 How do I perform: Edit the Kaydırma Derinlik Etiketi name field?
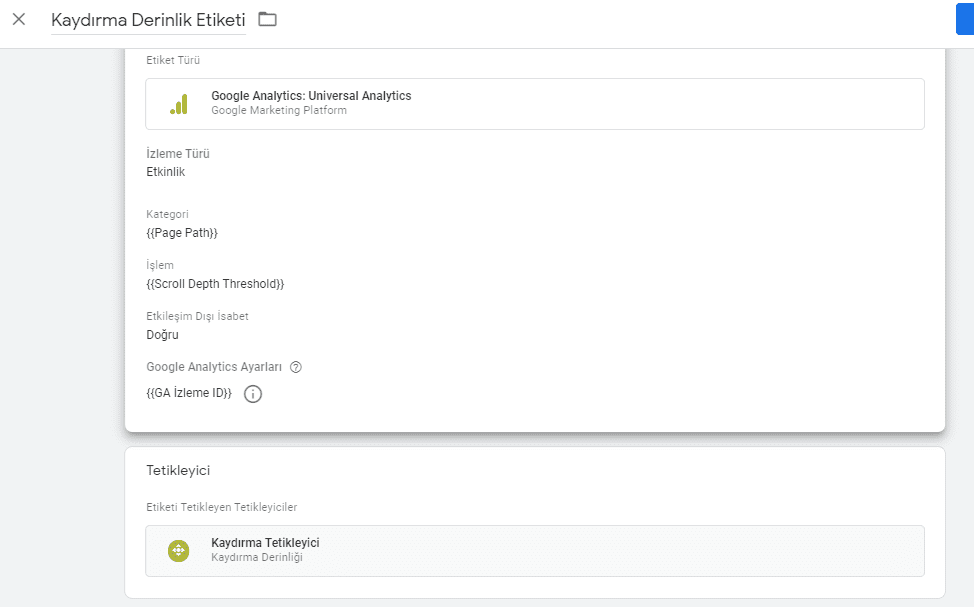(x=148, y=20)
